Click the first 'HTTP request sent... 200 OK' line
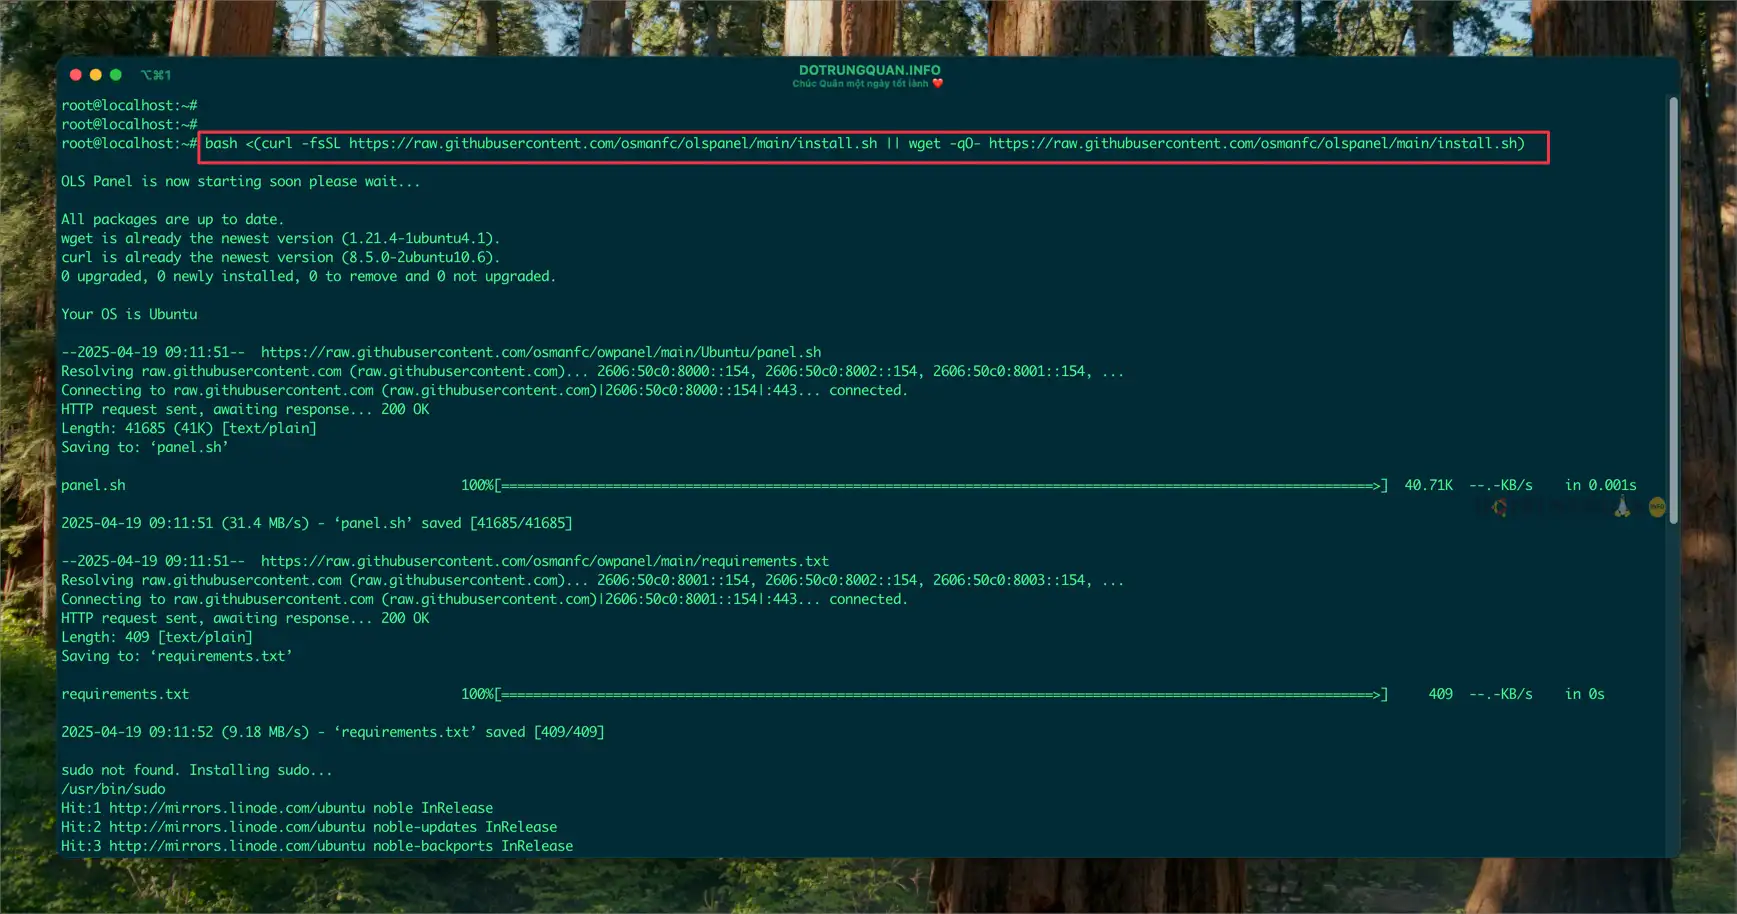 click(x=245, y=409)
